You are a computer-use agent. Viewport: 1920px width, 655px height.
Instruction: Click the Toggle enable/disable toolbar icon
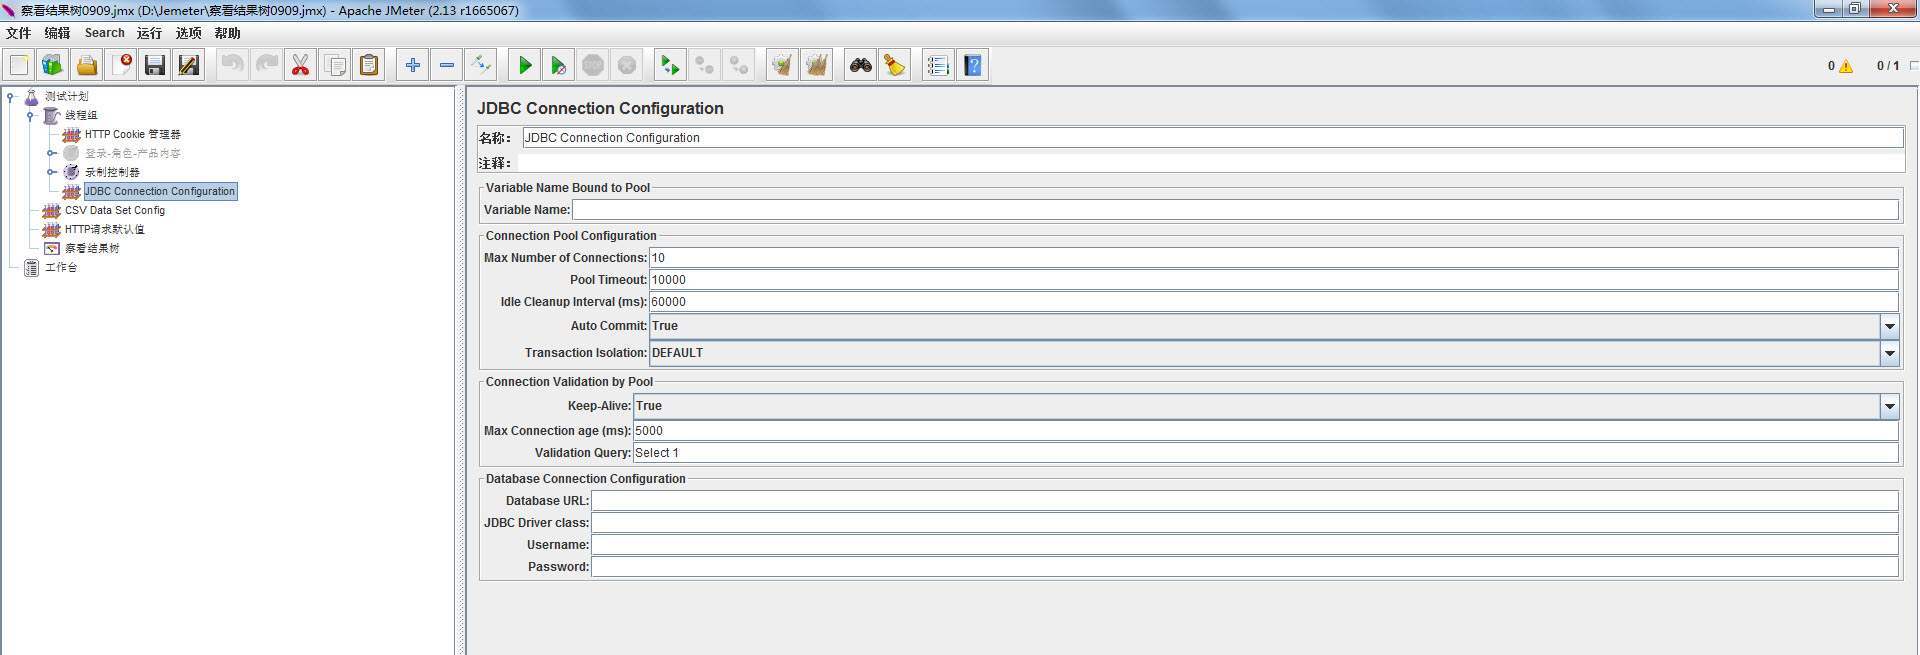481,65
